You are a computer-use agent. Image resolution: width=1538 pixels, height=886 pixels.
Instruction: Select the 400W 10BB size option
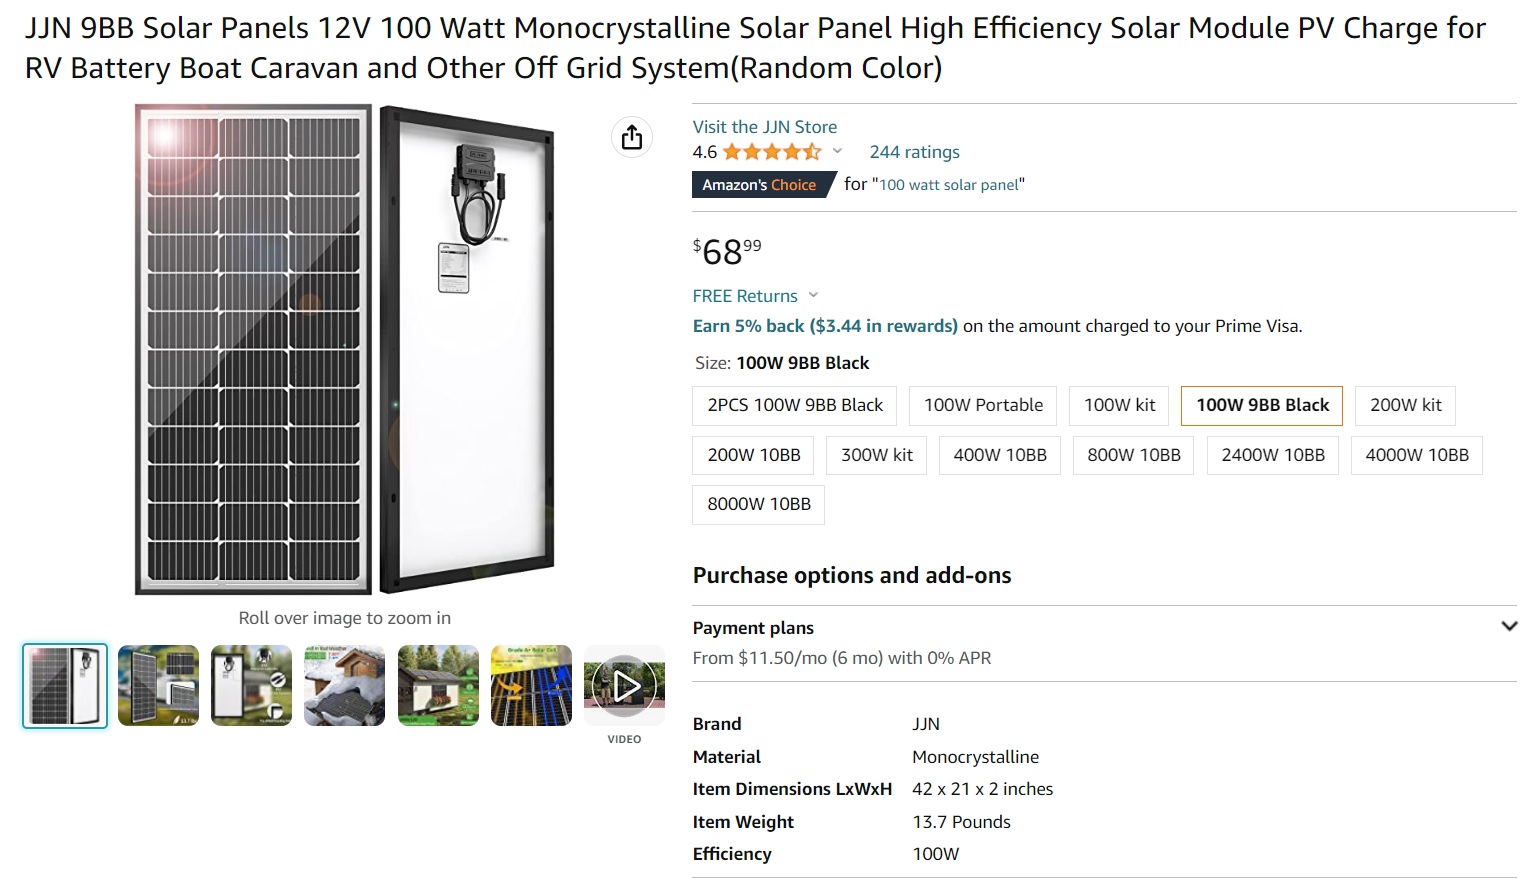click(999, 455)
